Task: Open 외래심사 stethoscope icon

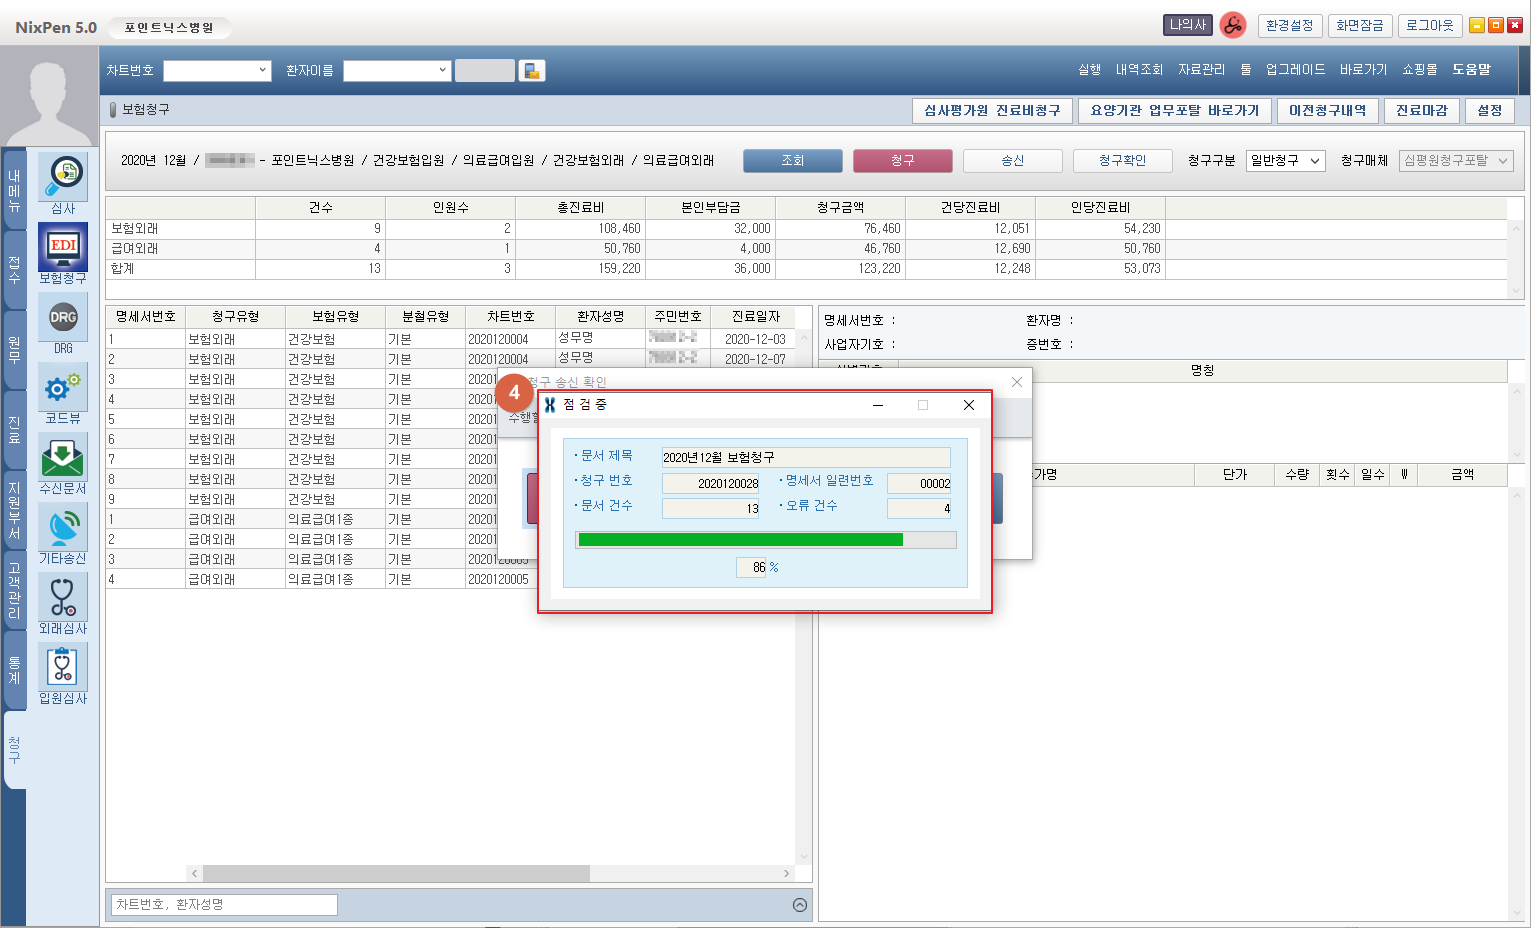Action: (63, 598)
